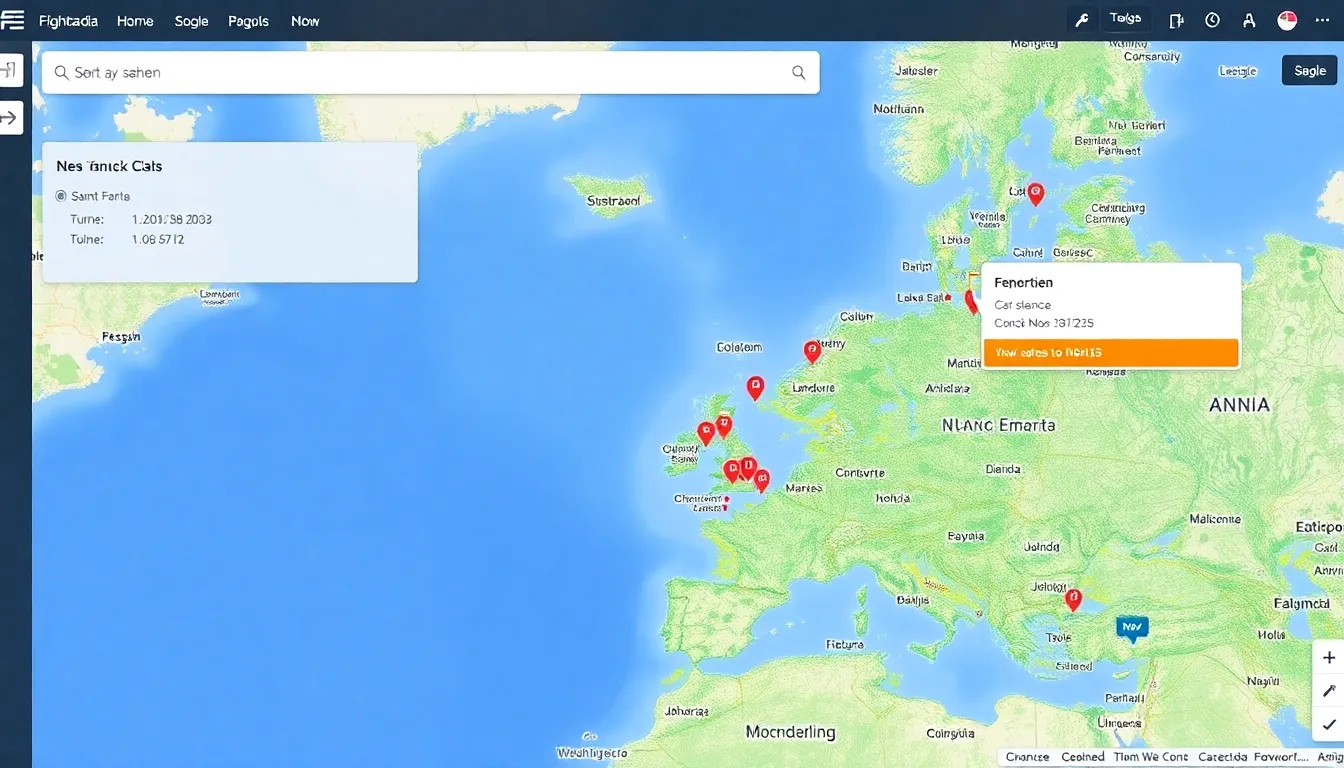Open the Home menu item
The image size is (1344, 768).
(135, 20)
